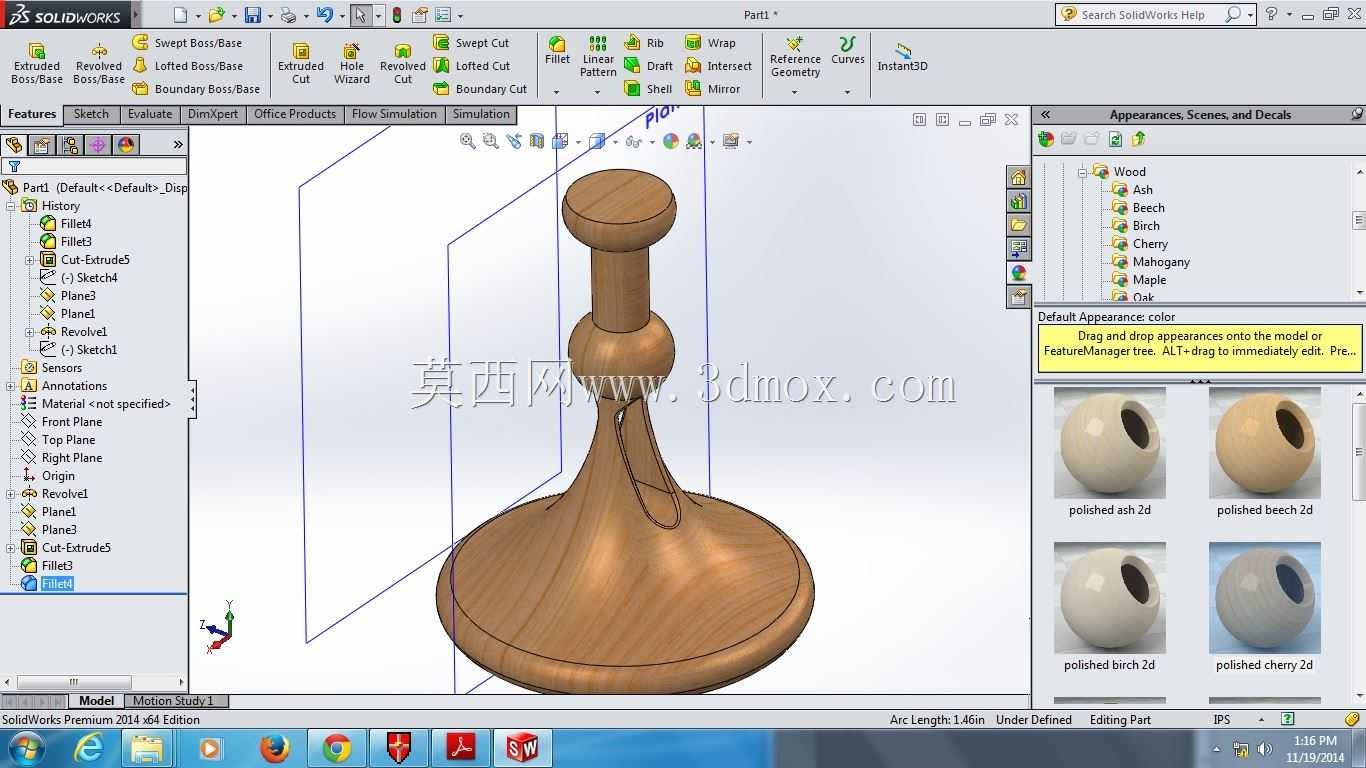Image resolution: width=1366 pixels, height=768 pixels.
Task: Select the Wrap feature
Action: tap(710, 43)
